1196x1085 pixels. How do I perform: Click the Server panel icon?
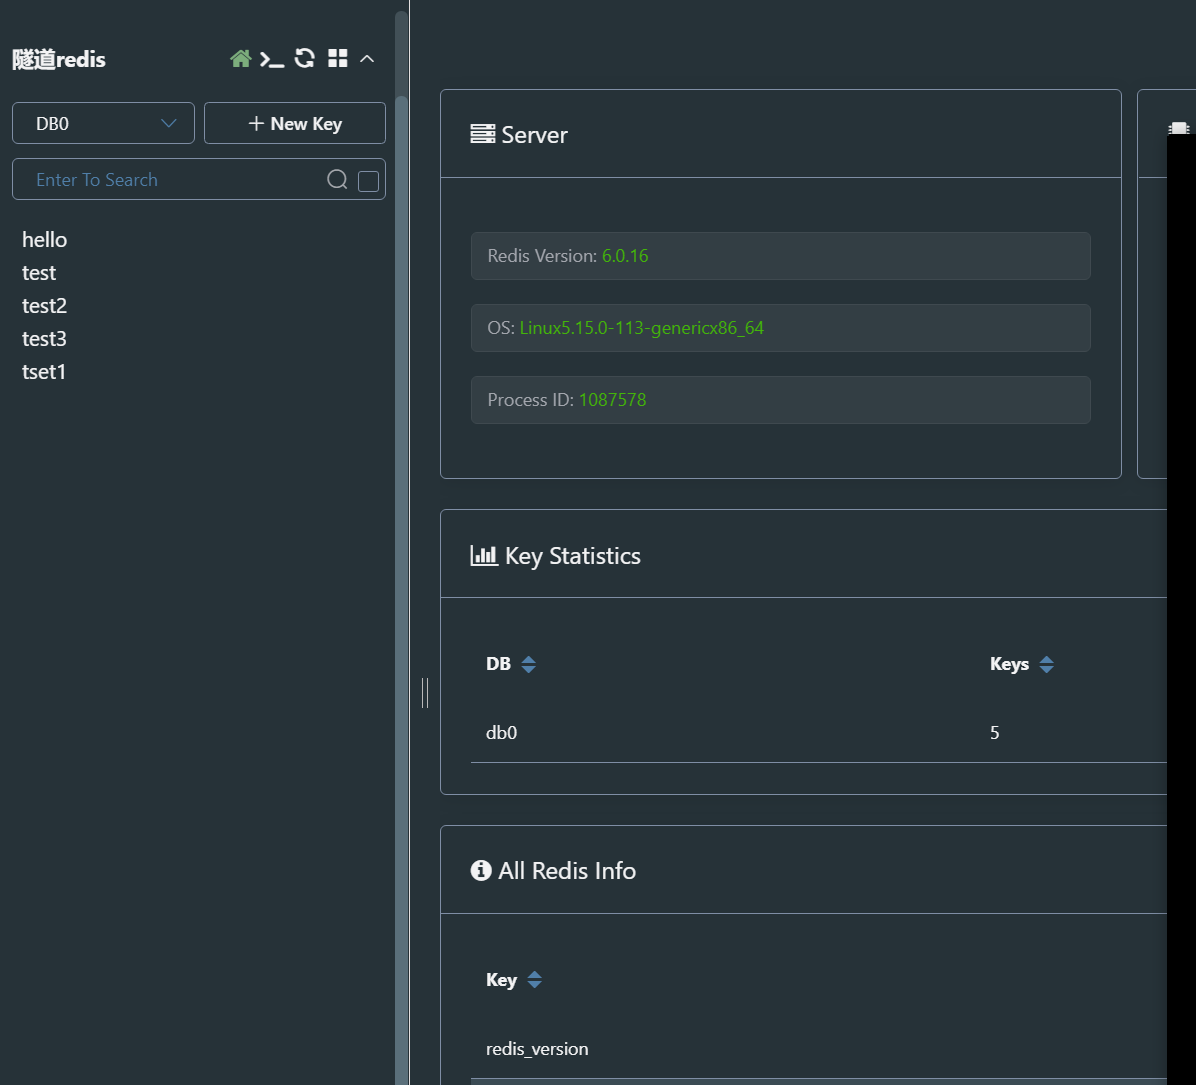click(x=482, y=134)
